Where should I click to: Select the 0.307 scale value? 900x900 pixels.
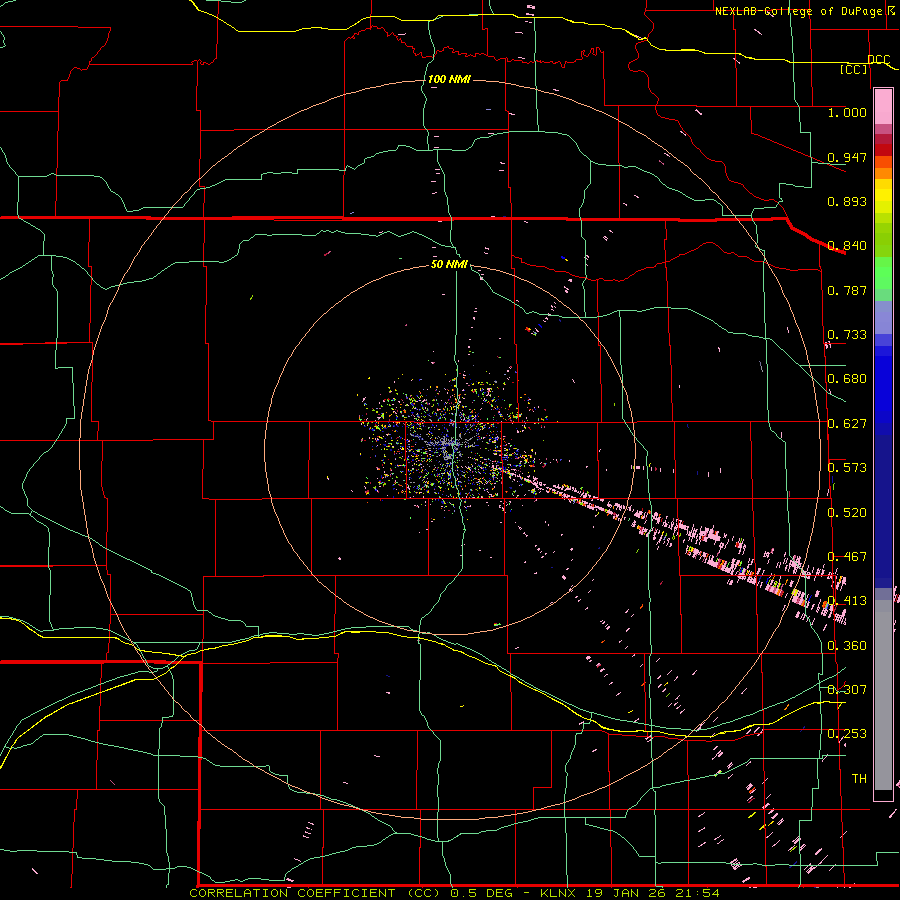point(847,689)
